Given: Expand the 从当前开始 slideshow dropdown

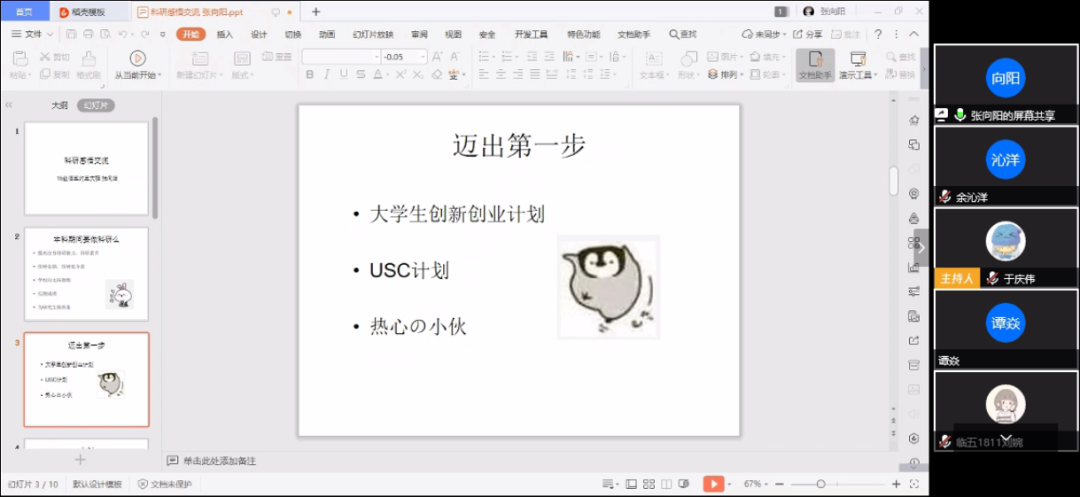Looking at the screenshot, I should point(160,75).
